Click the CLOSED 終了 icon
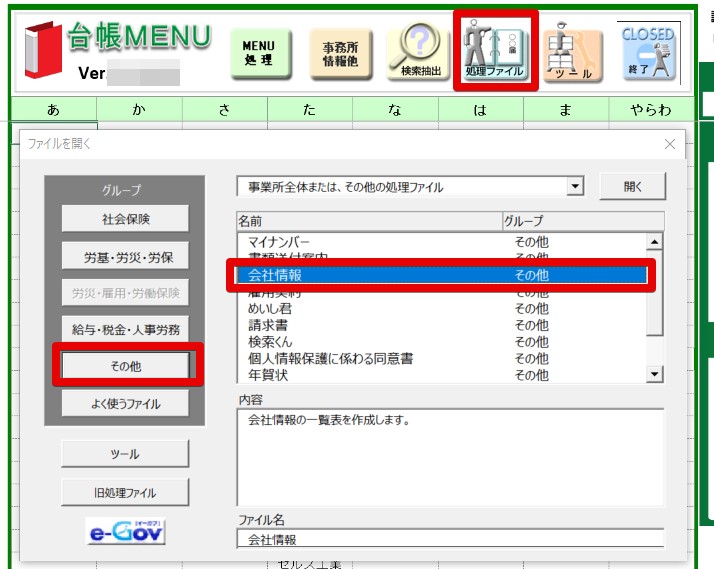 pyautogui.click(x=648, y=53)
